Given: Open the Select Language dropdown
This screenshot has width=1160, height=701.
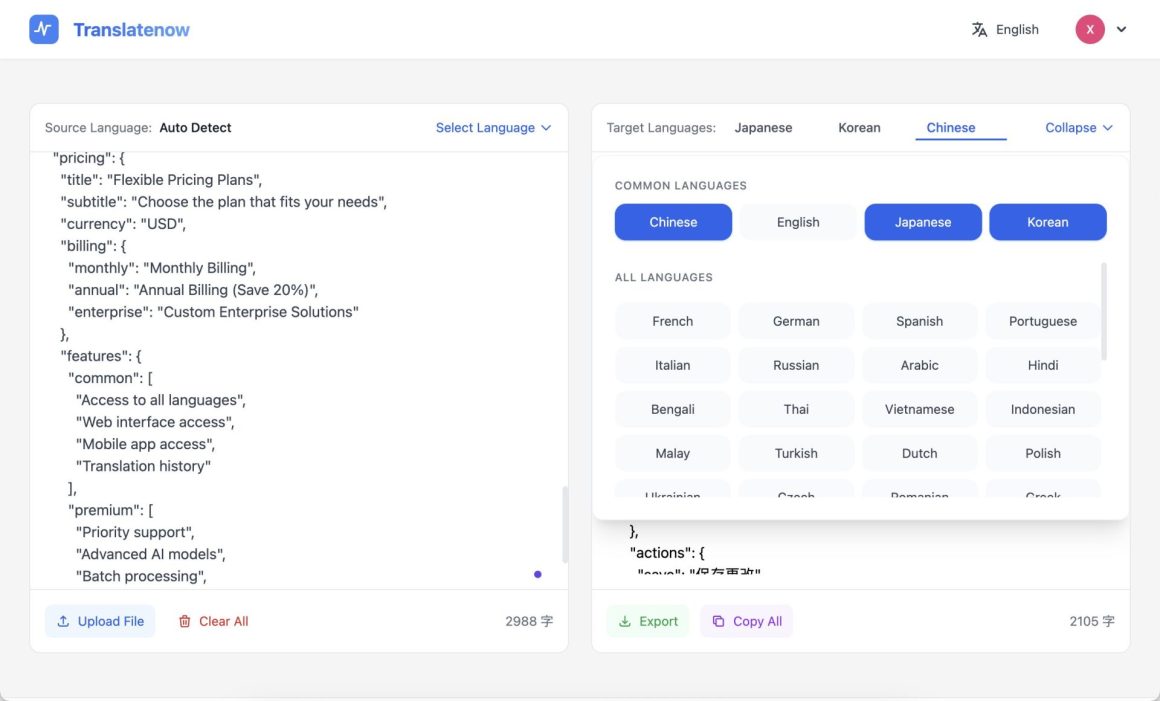Looking at the screenshot, I should 493,127.
